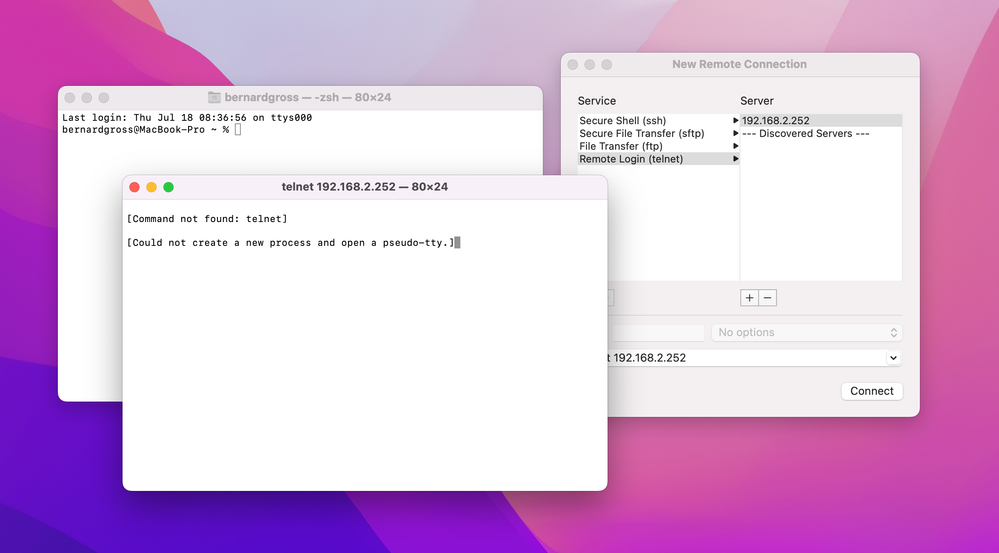Select Remote Login (telnet) service
Image resolution: width=999 pixels, height=553 pixels.
pyautogui.click(x=631, y=159)
